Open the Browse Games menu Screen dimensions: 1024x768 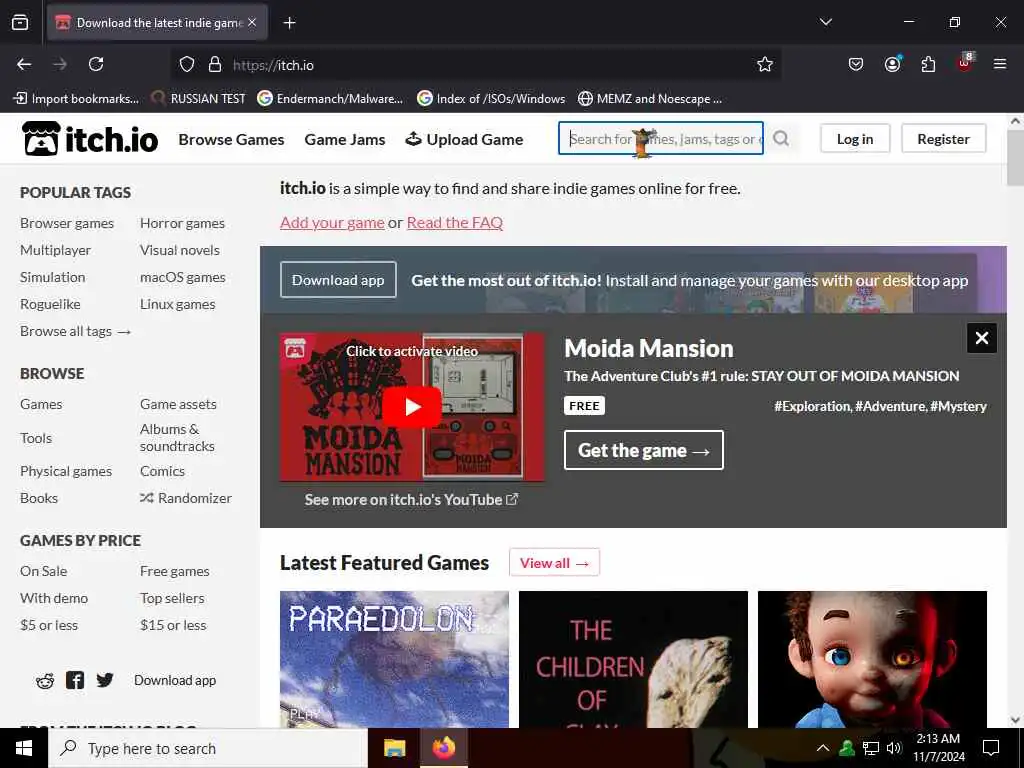[231, 139]
